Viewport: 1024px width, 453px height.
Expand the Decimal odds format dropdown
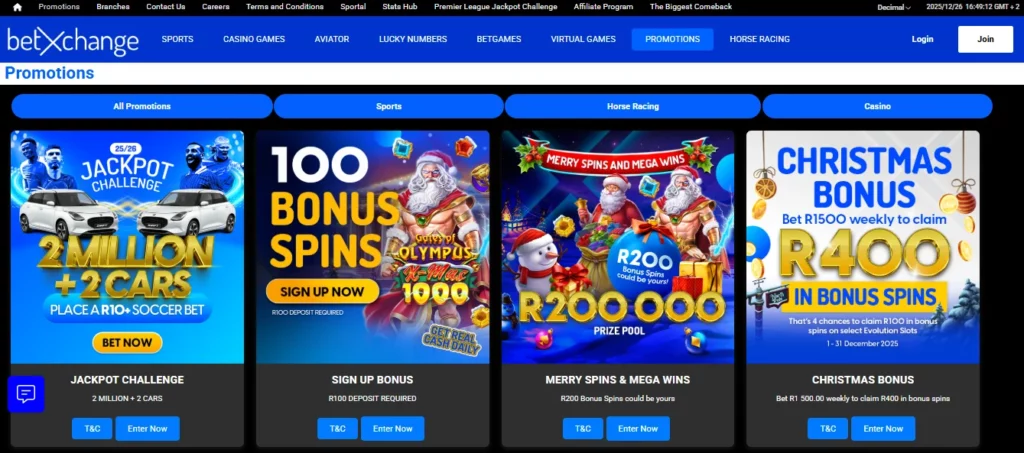tap(893, 7)
